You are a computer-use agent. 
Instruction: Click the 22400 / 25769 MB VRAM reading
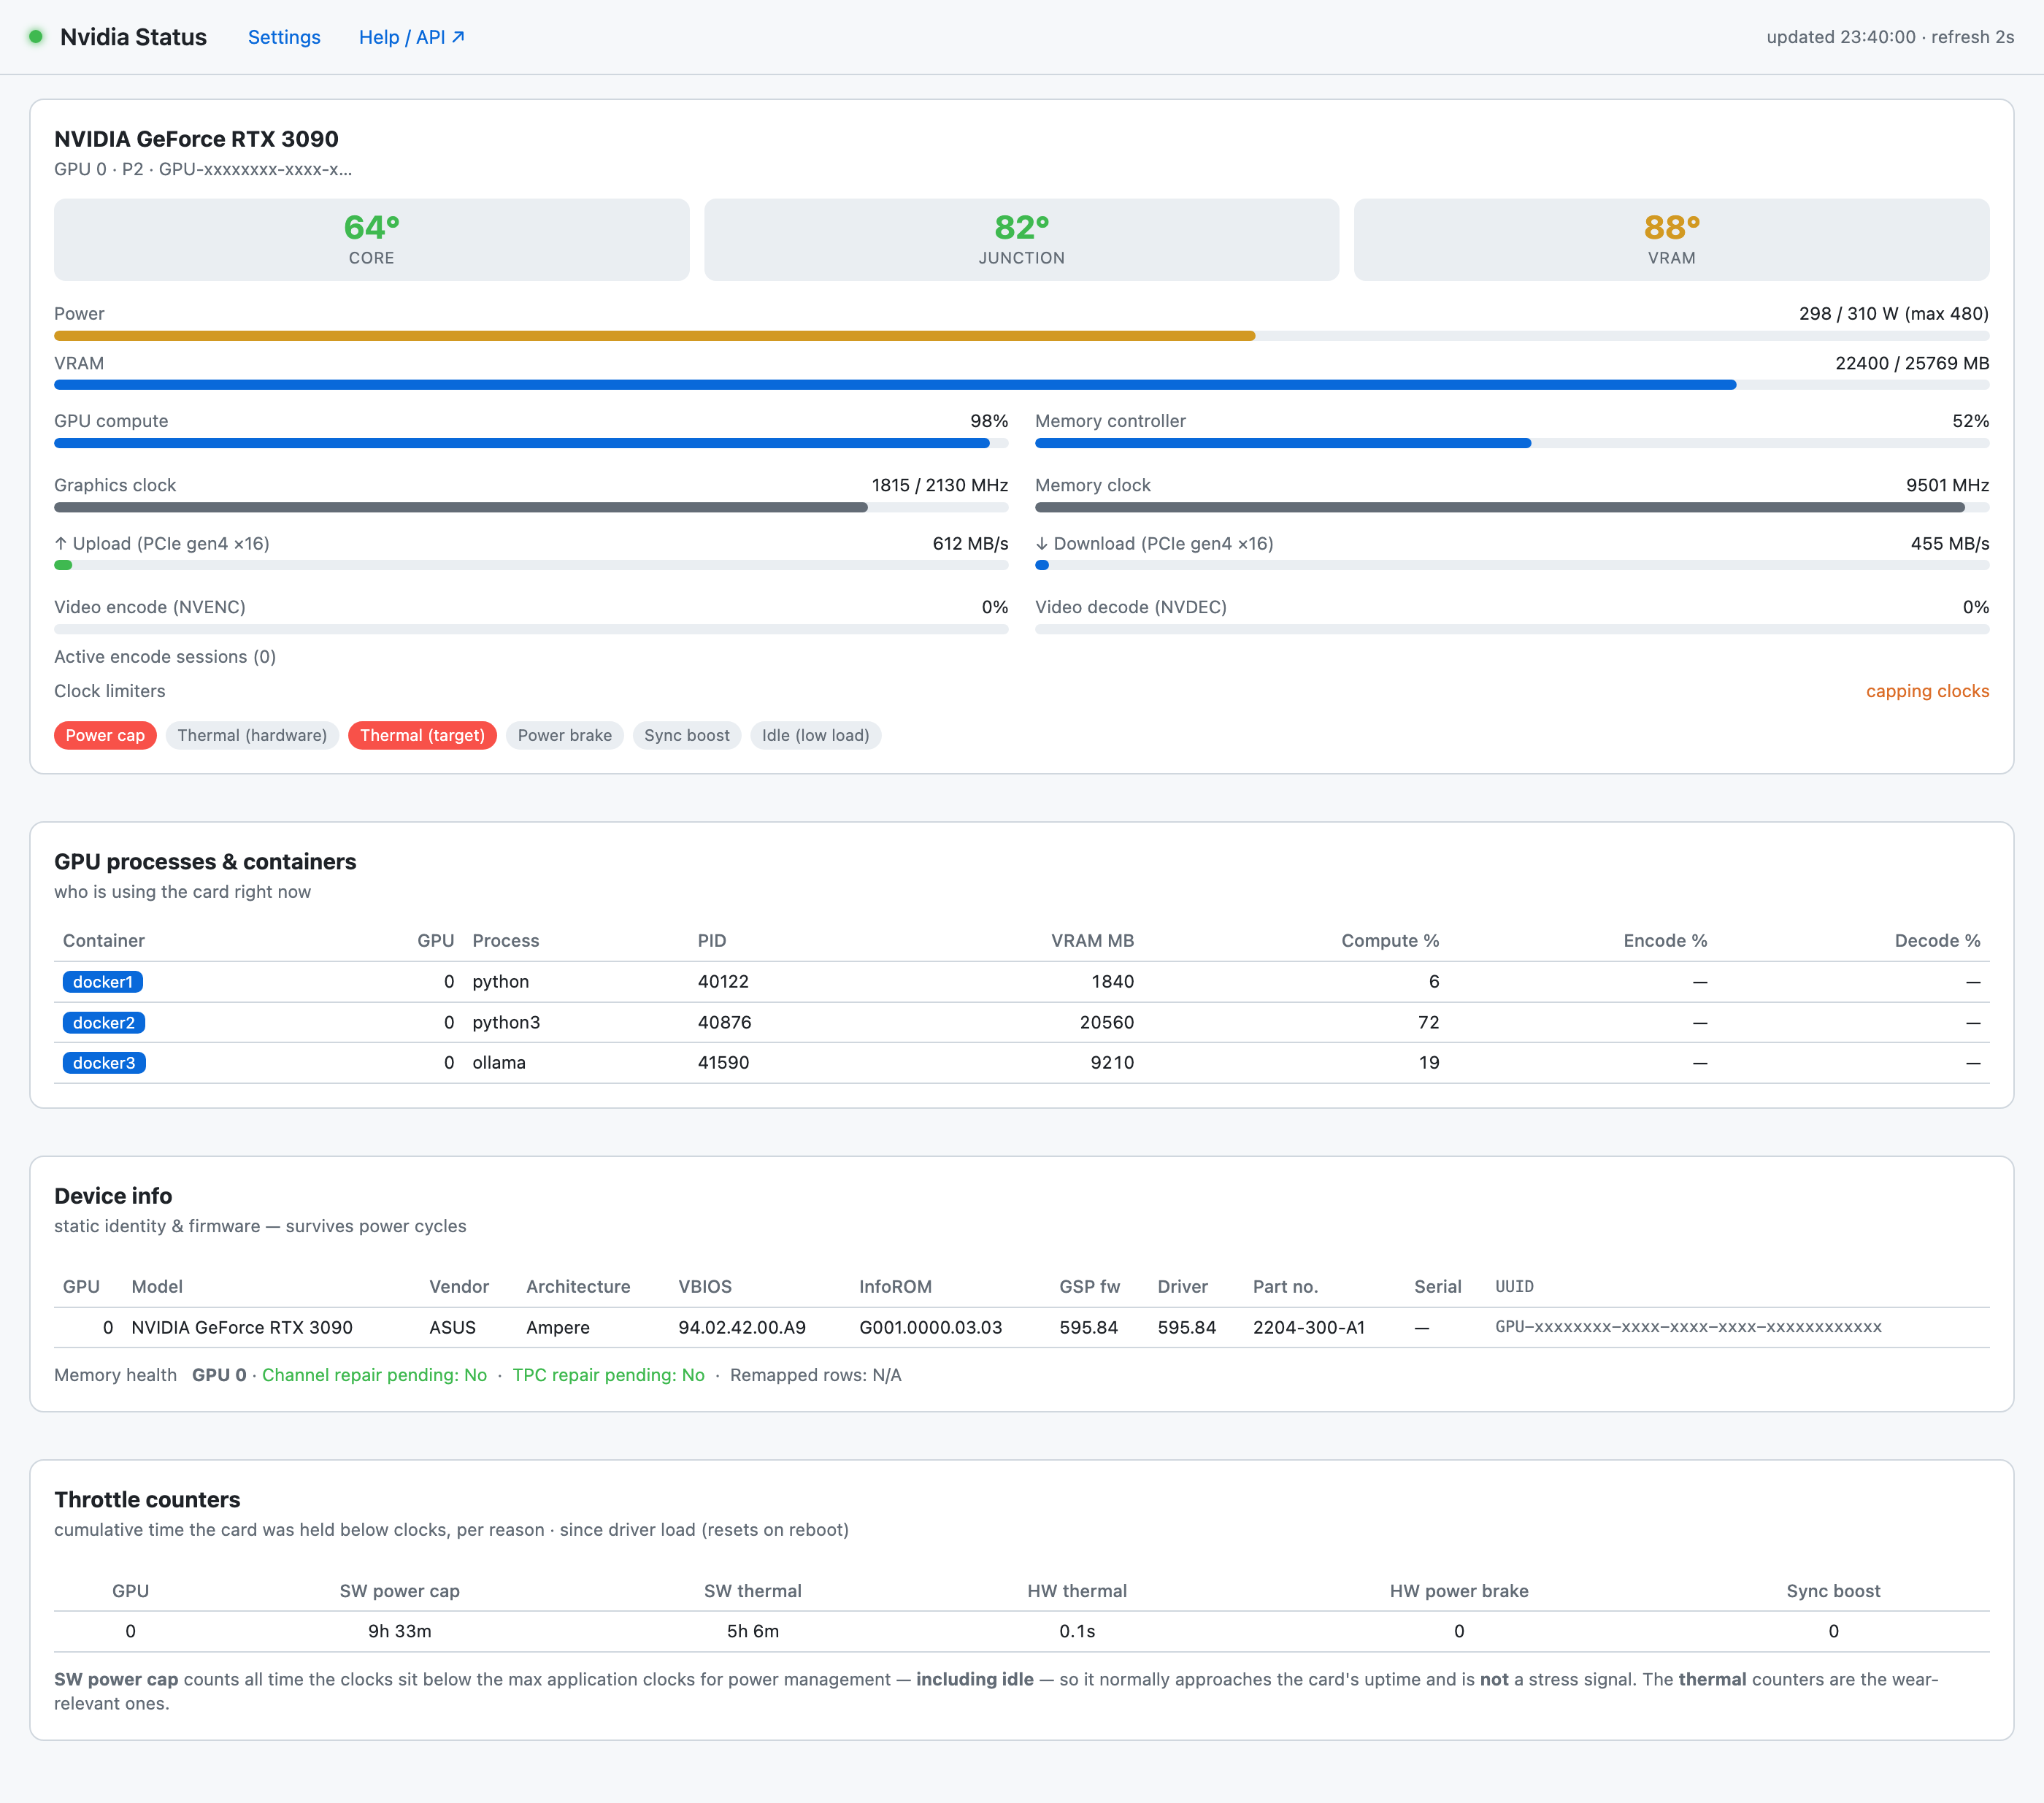[x=1912, y=363]
